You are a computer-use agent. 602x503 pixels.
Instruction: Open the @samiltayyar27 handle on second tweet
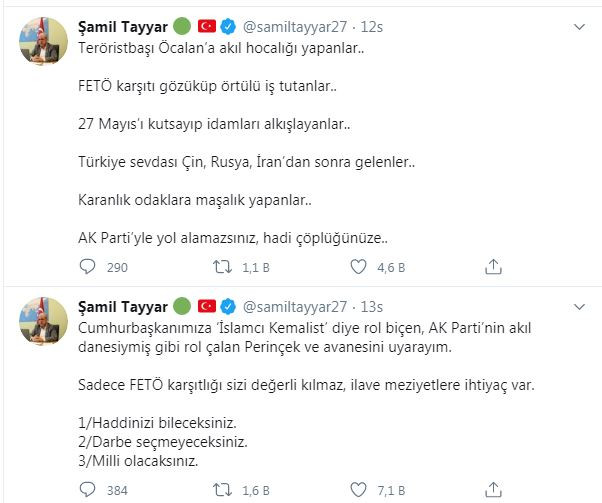pyautogui.click(x=292, y=305)
